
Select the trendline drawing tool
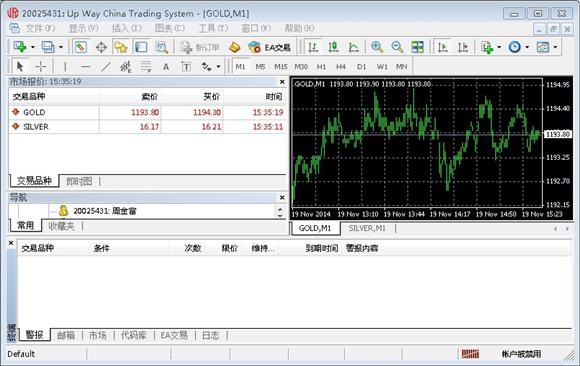(x=106, y=67)
